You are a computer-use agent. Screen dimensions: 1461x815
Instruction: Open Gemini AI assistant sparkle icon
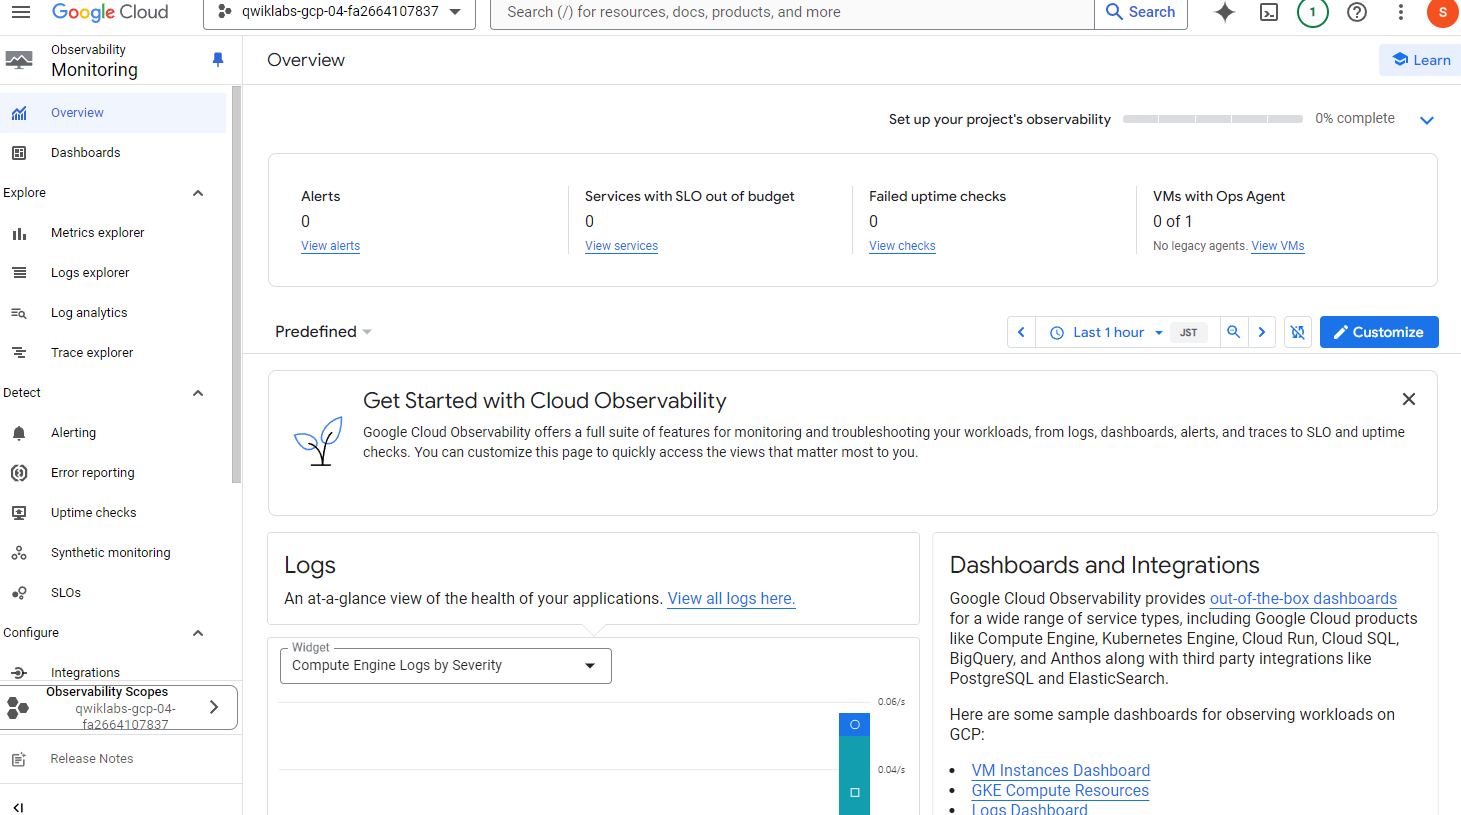(1224, 12)
